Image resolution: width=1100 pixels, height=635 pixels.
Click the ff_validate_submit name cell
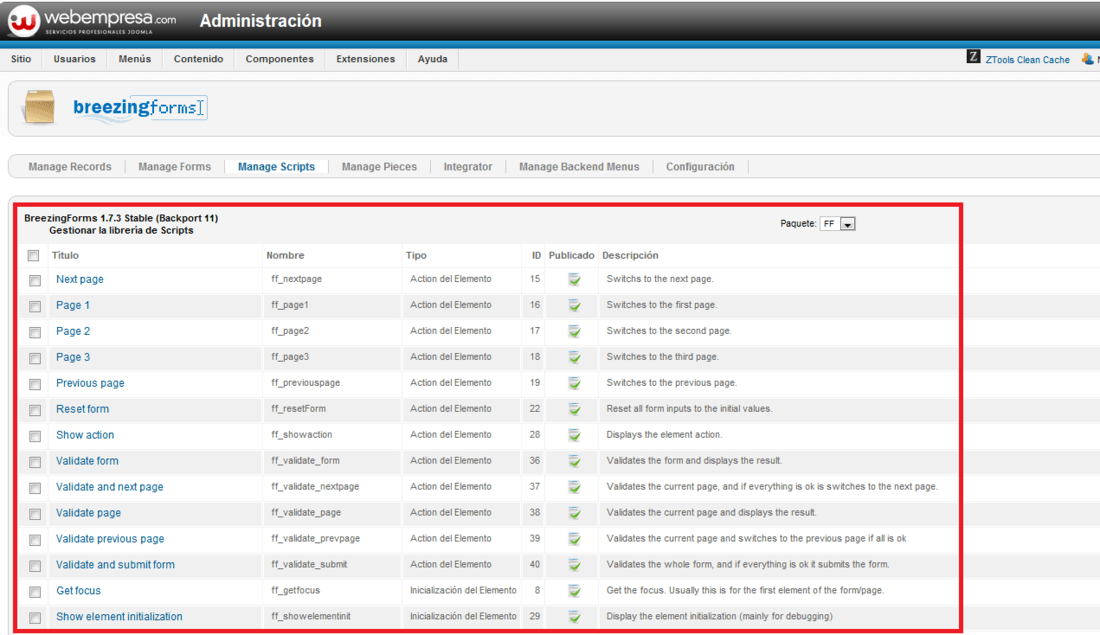[309, 565]
